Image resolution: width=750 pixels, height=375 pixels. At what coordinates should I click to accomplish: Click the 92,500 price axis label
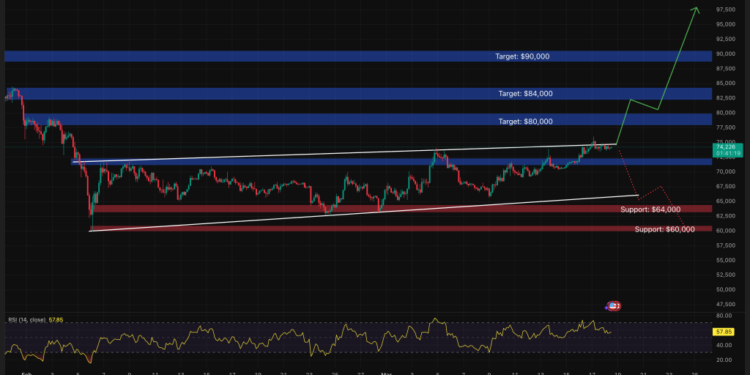(x=726, y=39)
